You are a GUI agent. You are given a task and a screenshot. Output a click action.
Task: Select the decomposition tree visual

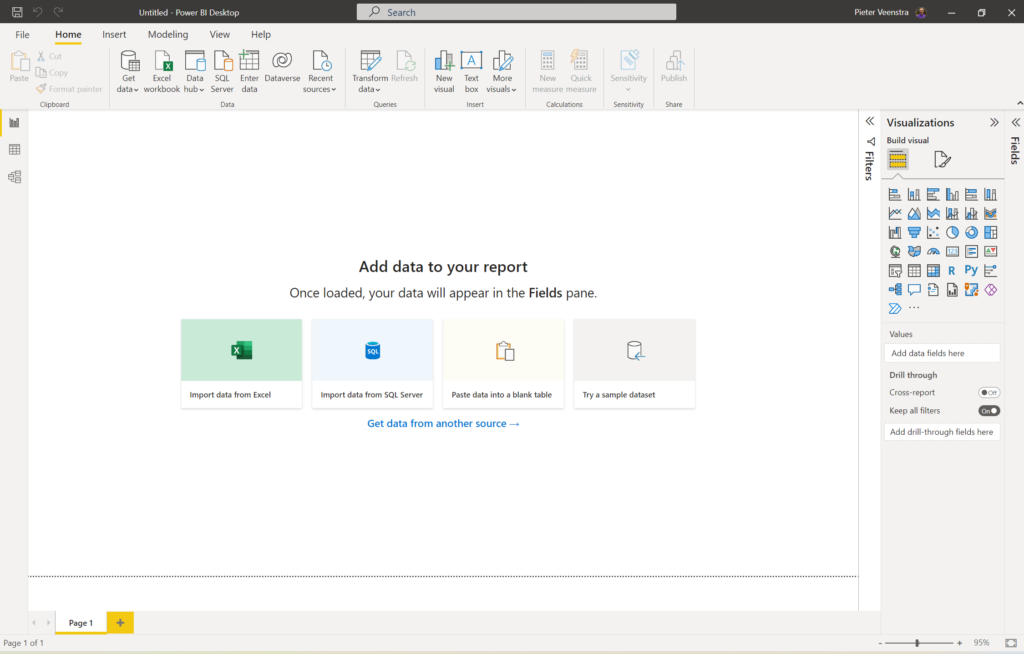tap(895, 289)
